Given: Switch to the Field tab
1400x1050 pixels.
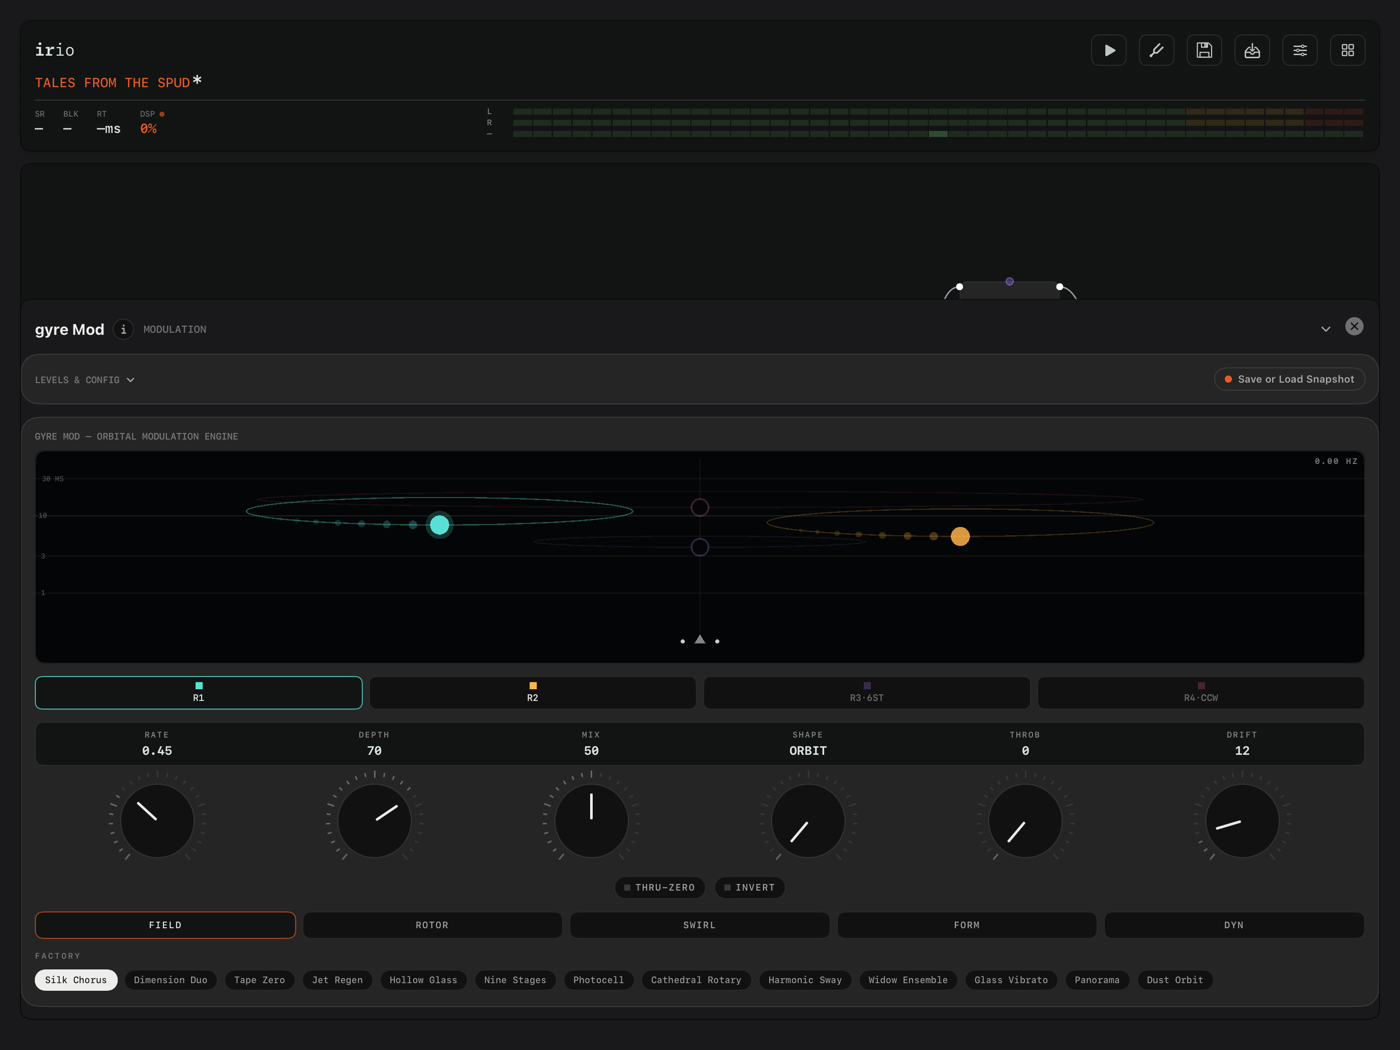Looking at the screenshot, I should 165,925.
